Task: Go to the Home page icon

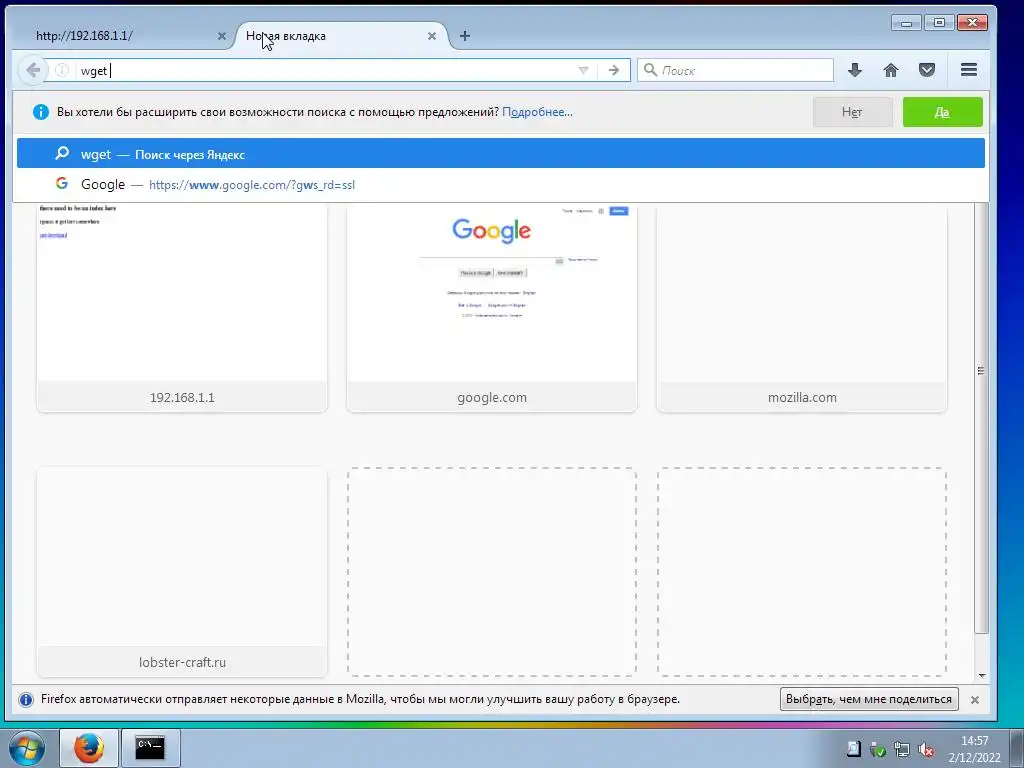Action: [x=891, y=70]
